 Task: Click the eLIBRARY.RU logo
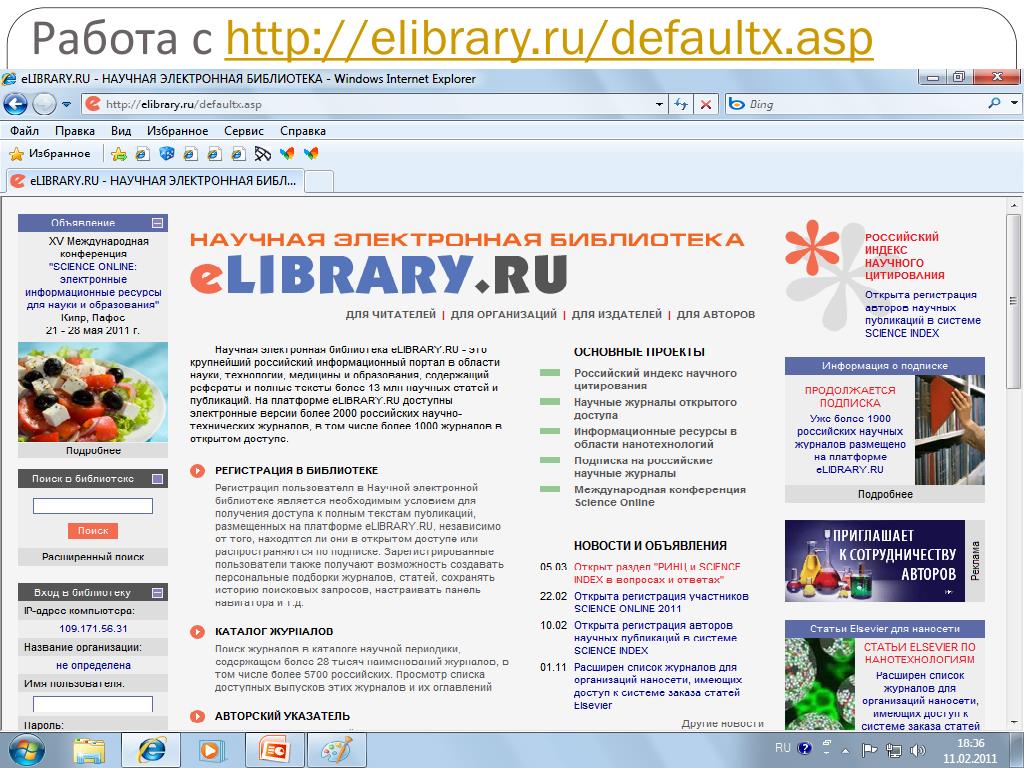pos(379,274)
